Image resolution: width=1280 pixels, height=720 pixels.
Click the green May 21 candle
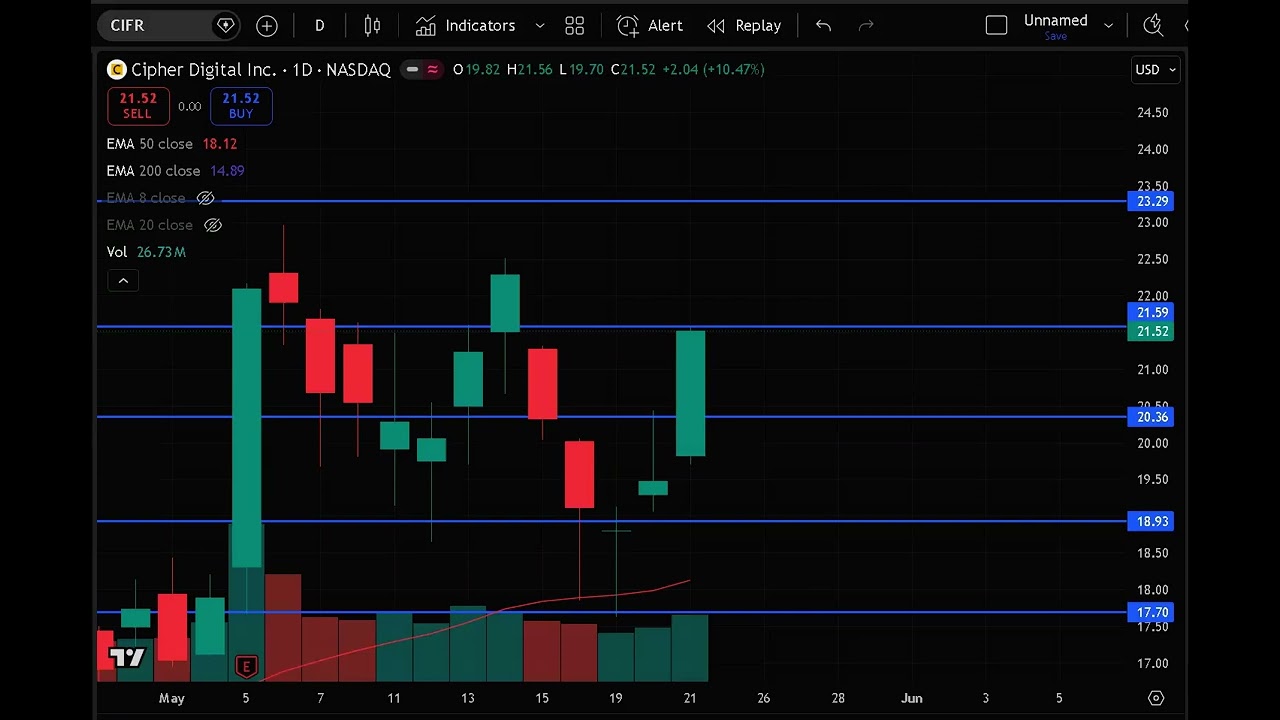(x=690, y=394)
